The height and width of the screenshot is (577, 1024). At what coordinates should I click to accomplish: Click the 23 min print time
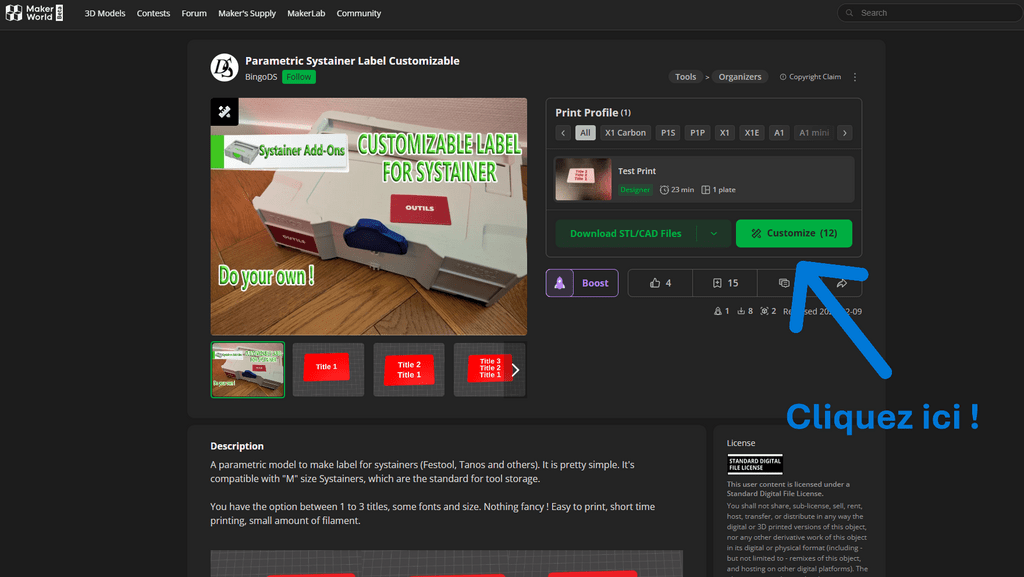coord(677,190)
